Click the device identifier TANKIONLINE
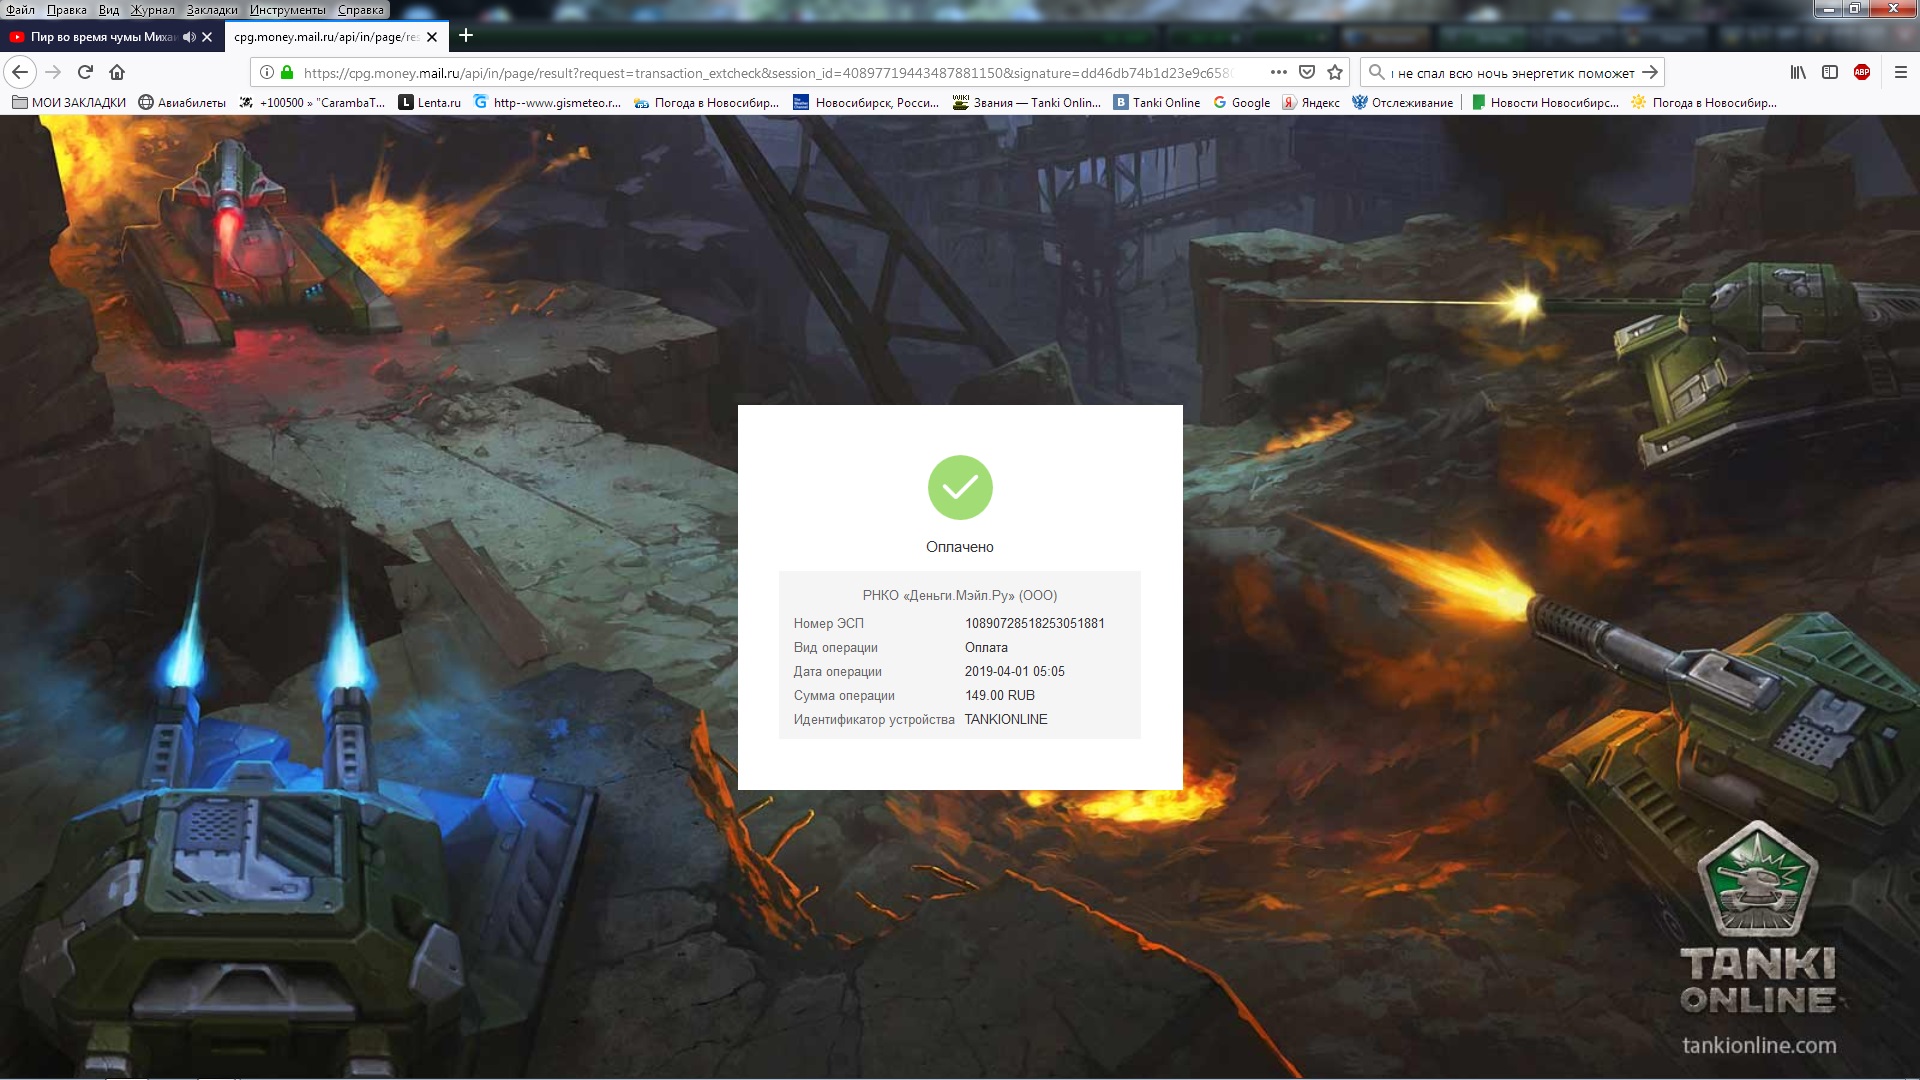 [1006, 719]
